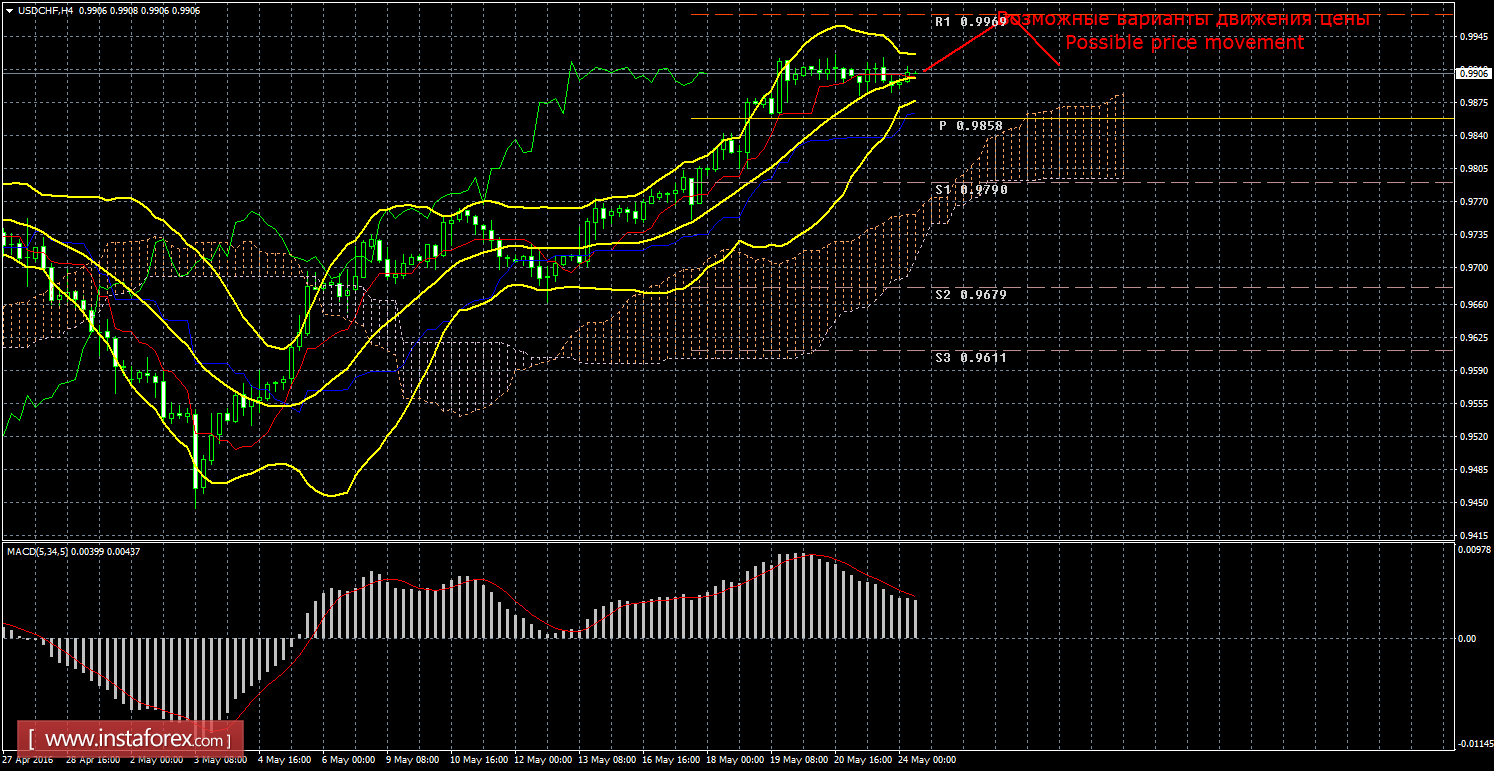Click the triangle arrow beside USDCHF,H4
The height and width of the screenshot is (771, 1494).
[x=8, y=11]
